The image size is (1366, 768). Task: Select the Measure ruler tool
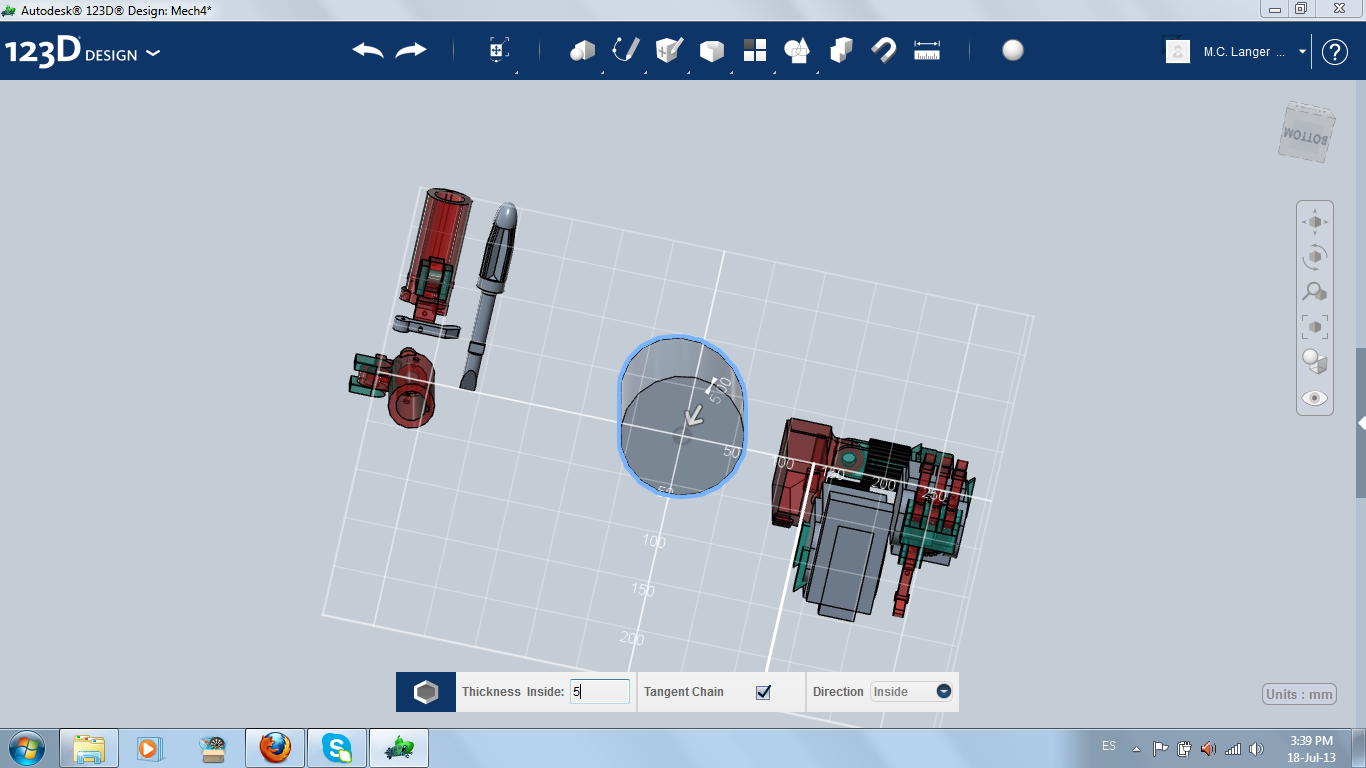point(927,51)
